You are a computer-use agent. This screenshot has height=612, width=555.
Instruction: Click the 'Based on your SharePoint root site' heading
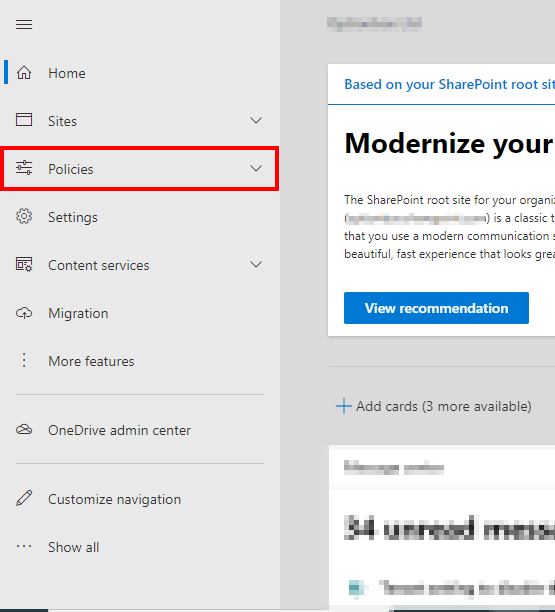450,84
